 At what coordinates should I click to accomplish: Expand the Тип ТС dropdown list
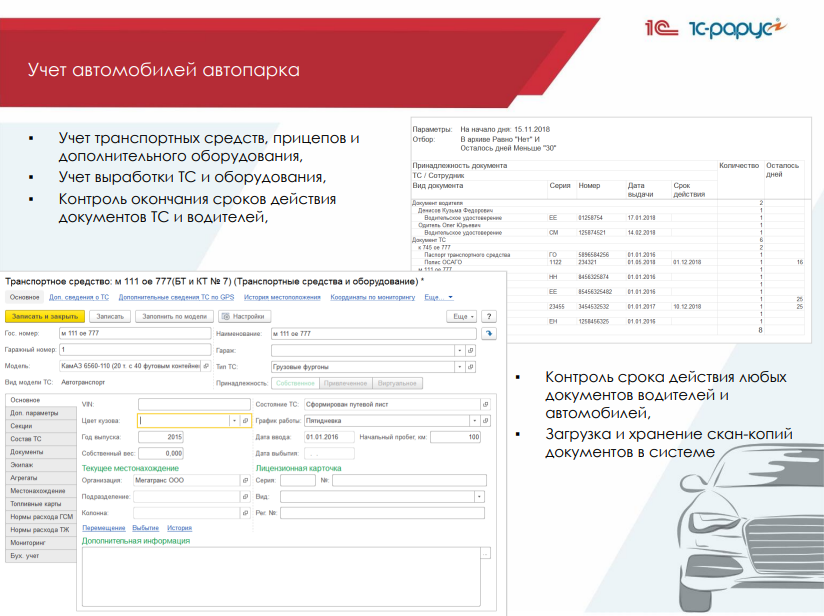(x=459, y=367)
